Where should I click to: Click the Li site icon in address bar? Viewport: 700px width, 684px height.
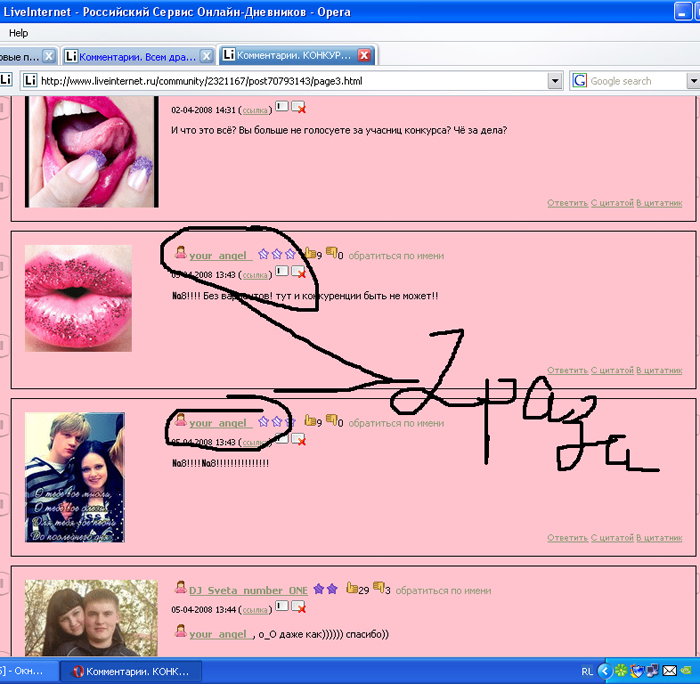point(30,81)
